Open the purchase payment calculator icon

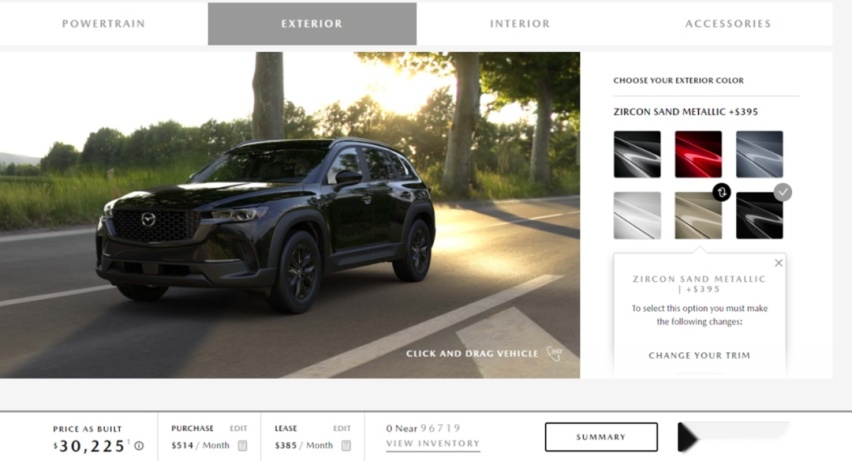click(242, 445)
